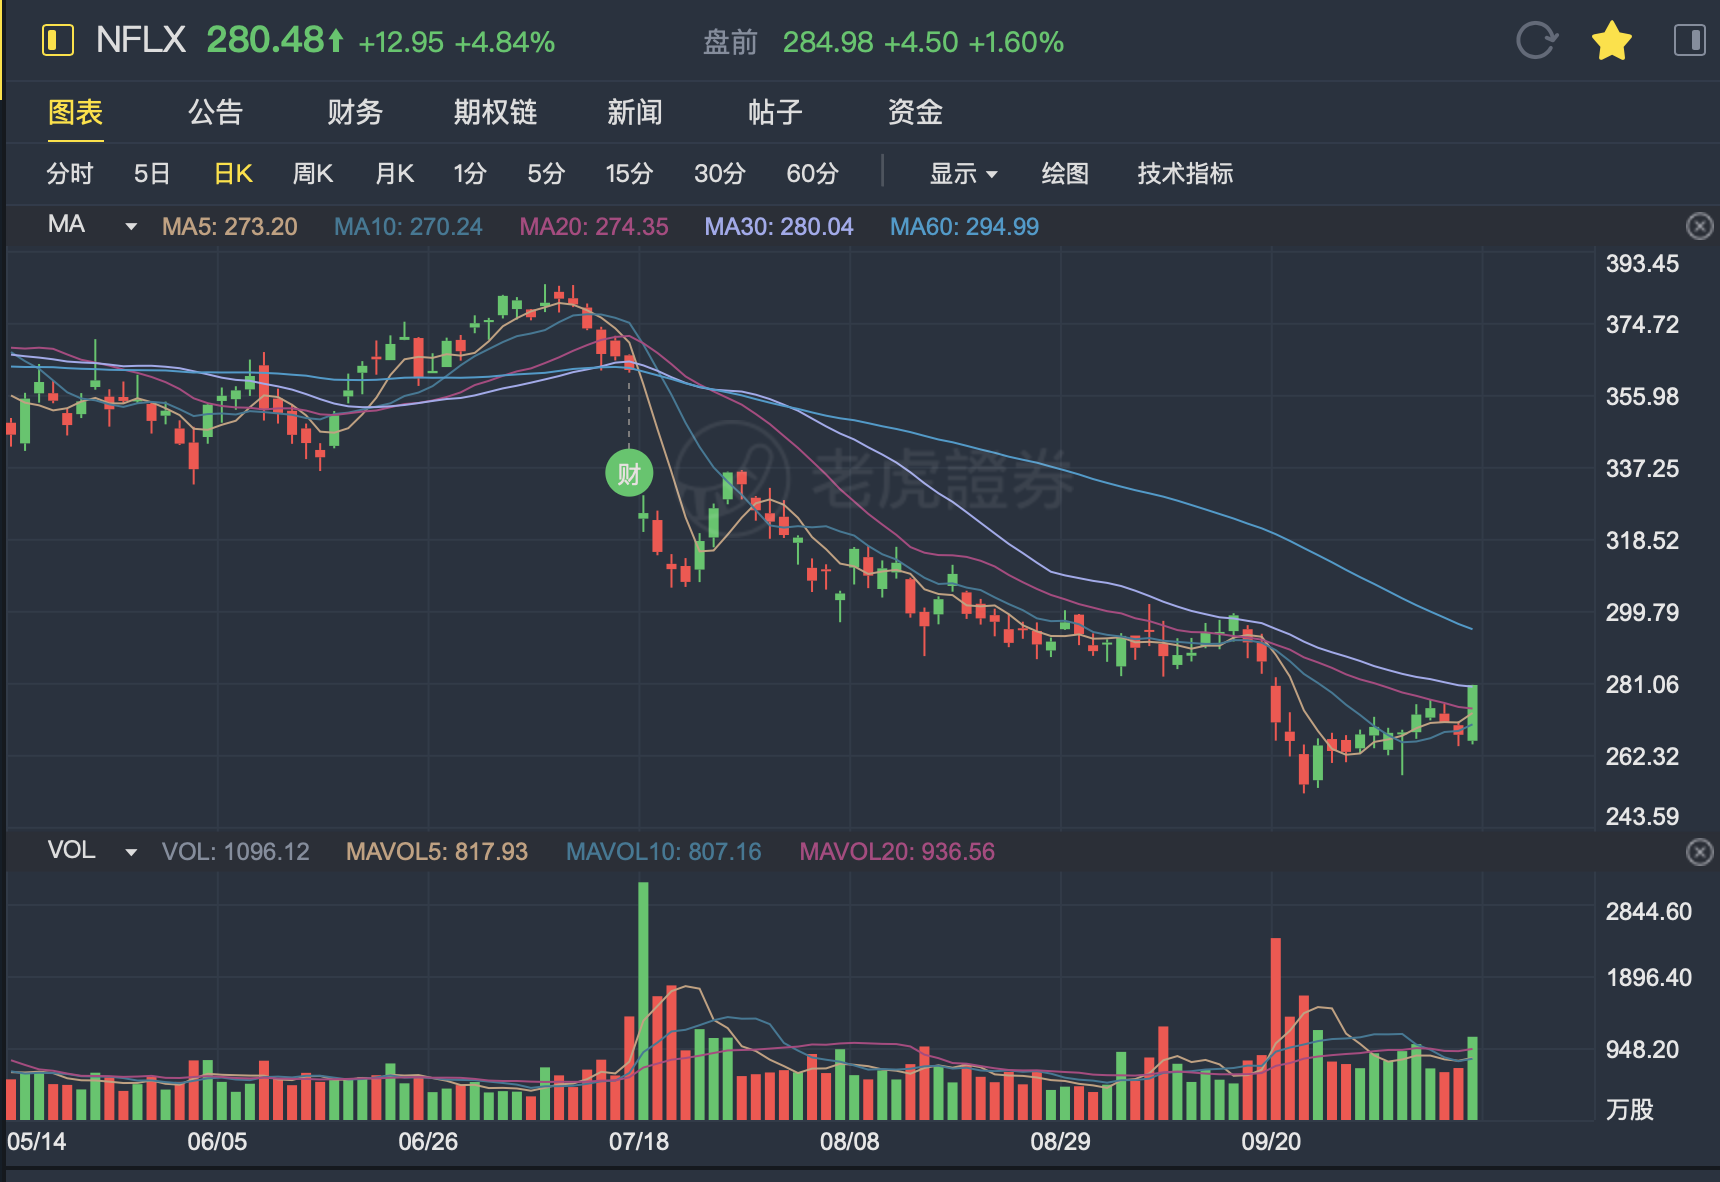
Task: Expand the 显示 display dropdown
Action: [x=964, y=174]
